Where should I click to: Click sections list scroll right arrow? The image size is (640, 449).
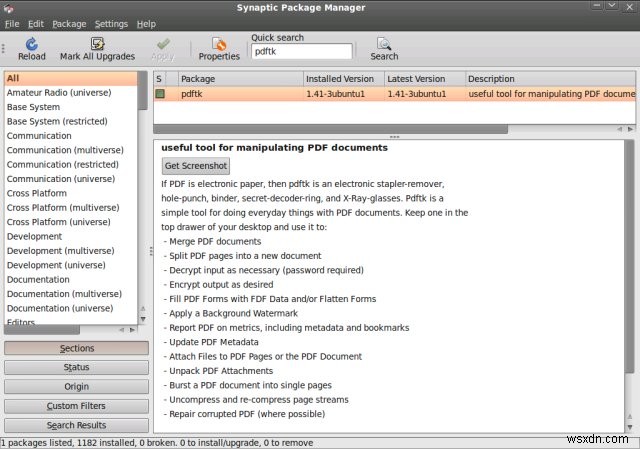coord(132,330)
